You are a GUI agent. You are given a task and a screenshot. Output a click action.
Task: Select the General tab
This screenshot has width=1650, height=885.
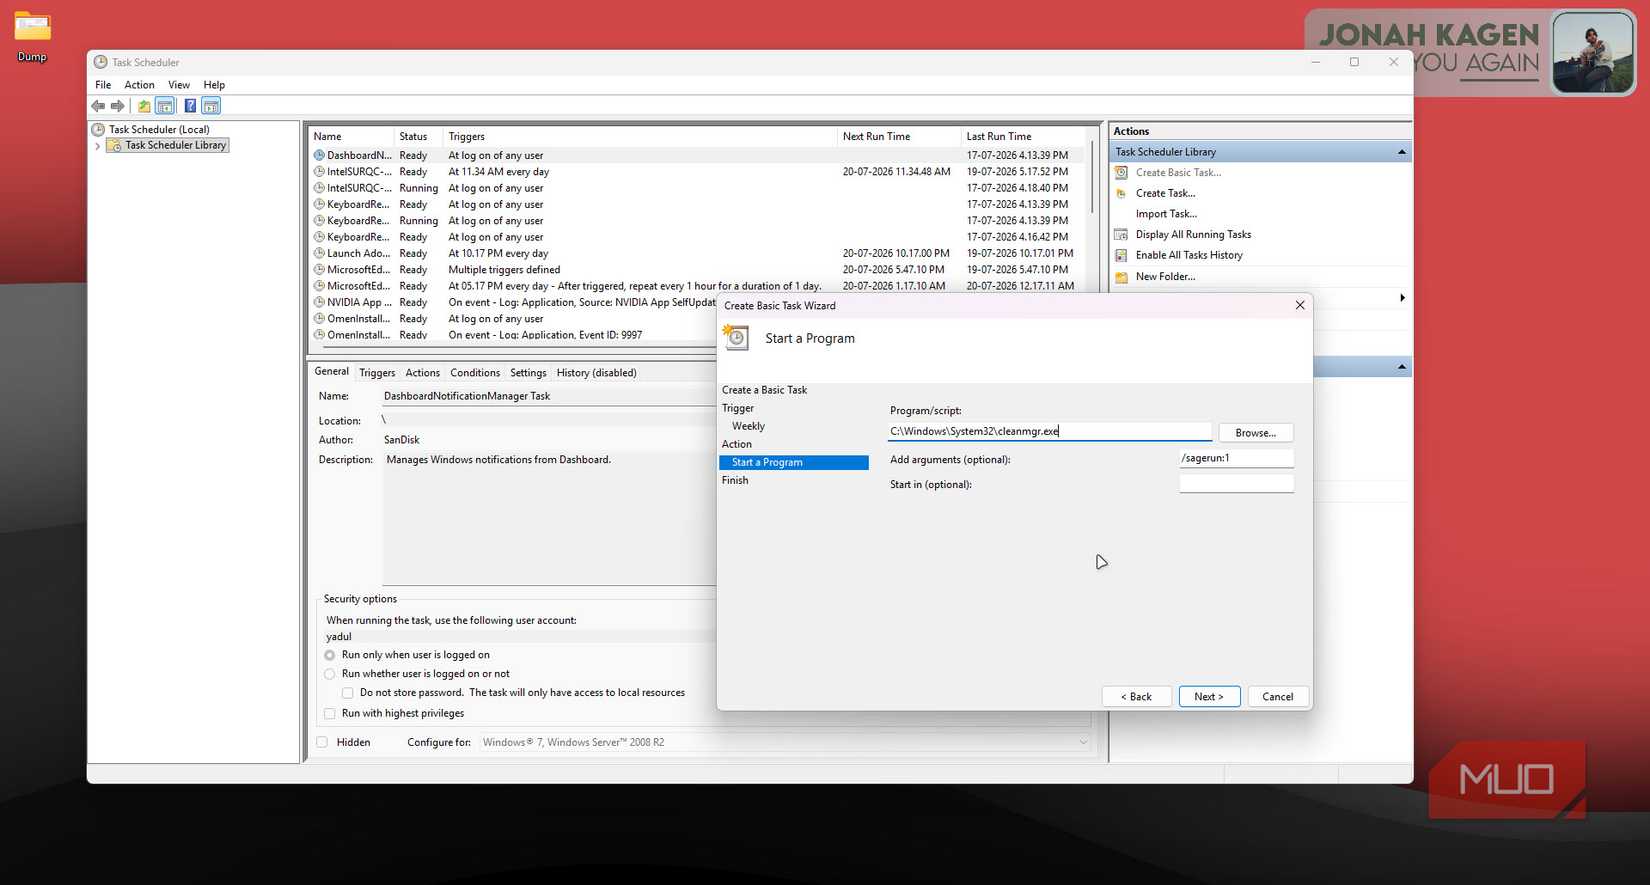[331, 372]
